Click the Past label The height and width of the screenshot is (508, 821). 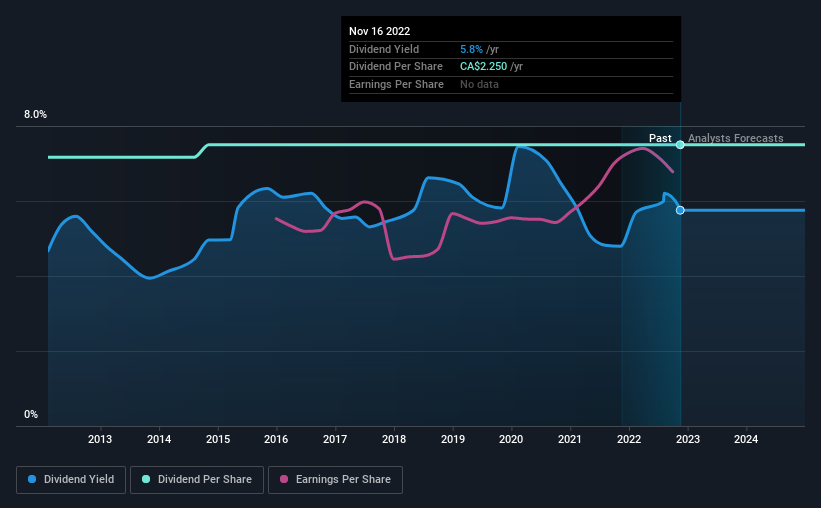(660, 138)
